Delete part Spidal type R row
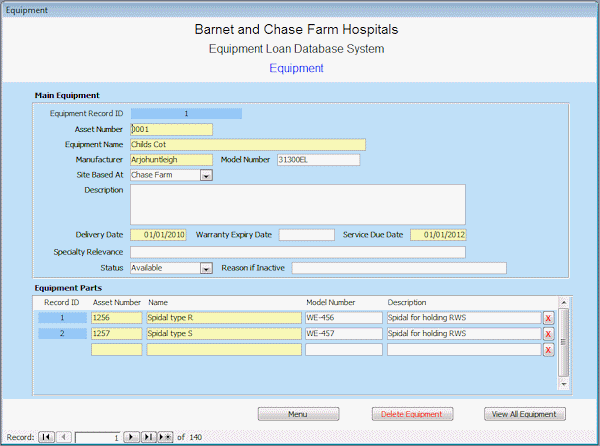The width and height of the screenshot is (600, 446). (548, 318)
